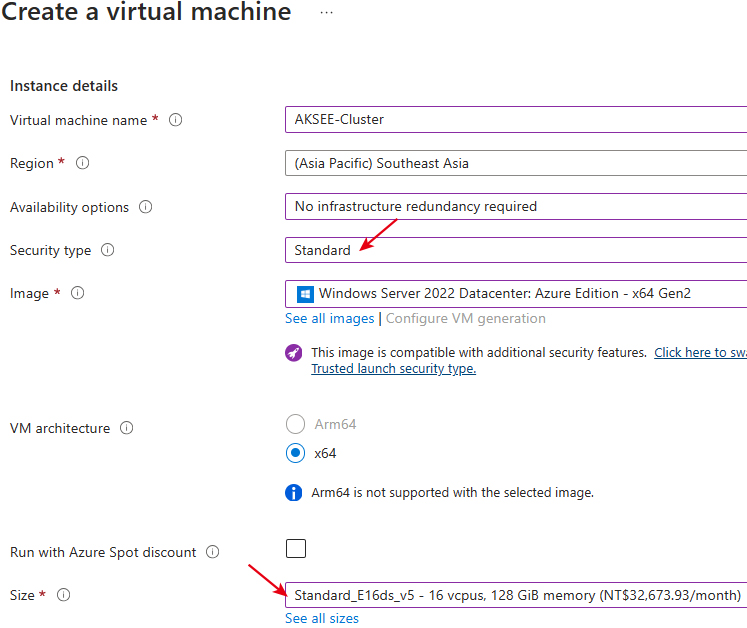This screenshot has height=628, width=747.
Task: Open the ellipsis menu beside page title
Action: click(326, 12)
